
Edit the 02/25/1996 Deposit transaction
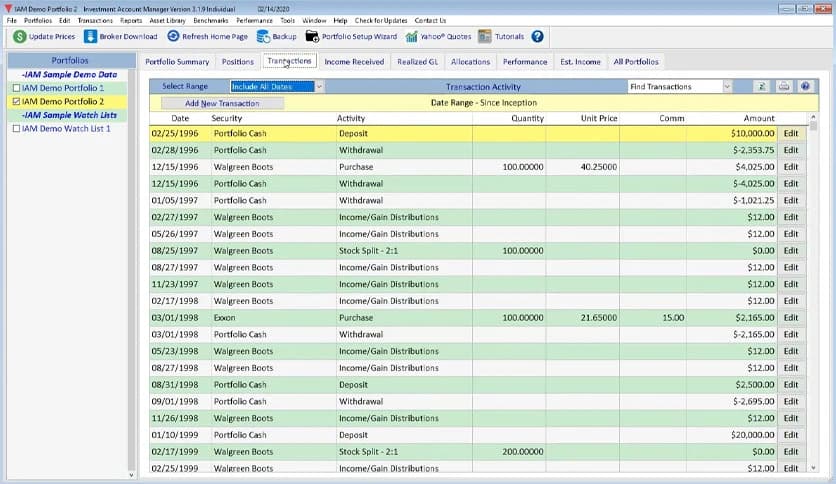(791, 133)
